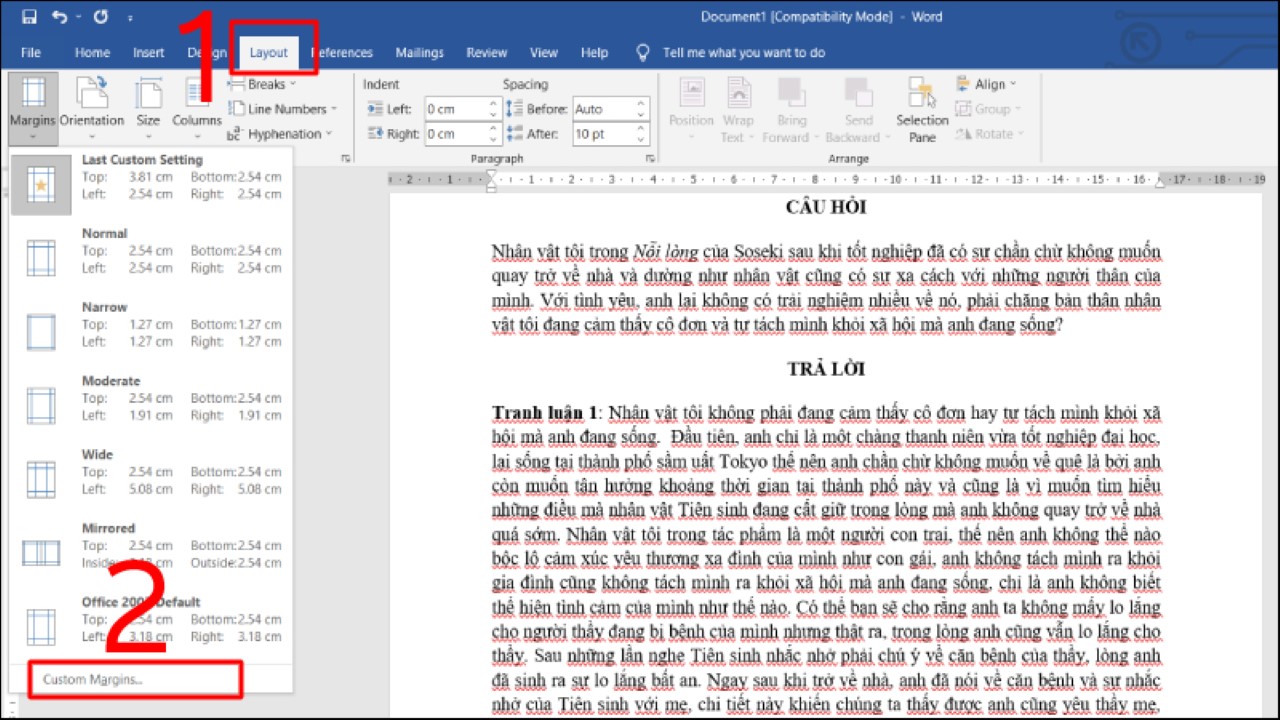Select the Narrow margin preset
Image resolution: width=1280 pixels, height=720 pixels.
click(x=150, y=324)
